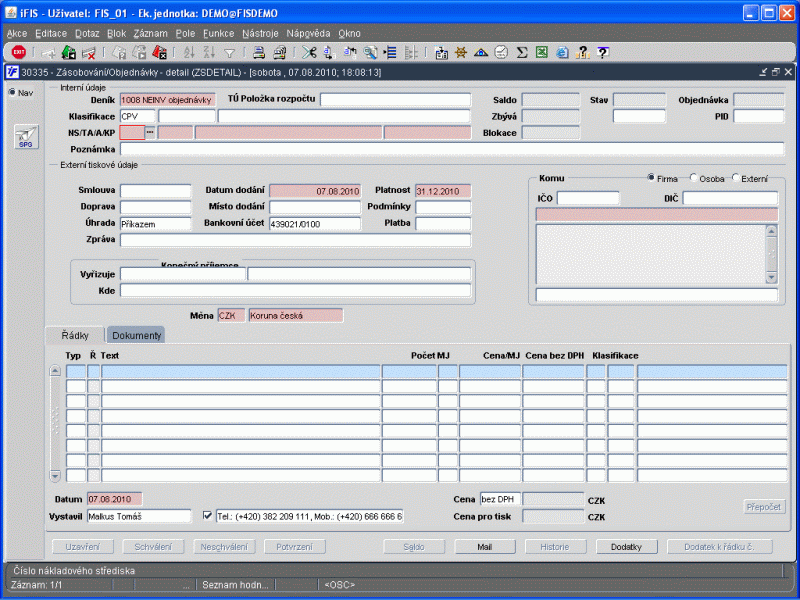Click the filter funnel toolbar icon

[229, 52]
